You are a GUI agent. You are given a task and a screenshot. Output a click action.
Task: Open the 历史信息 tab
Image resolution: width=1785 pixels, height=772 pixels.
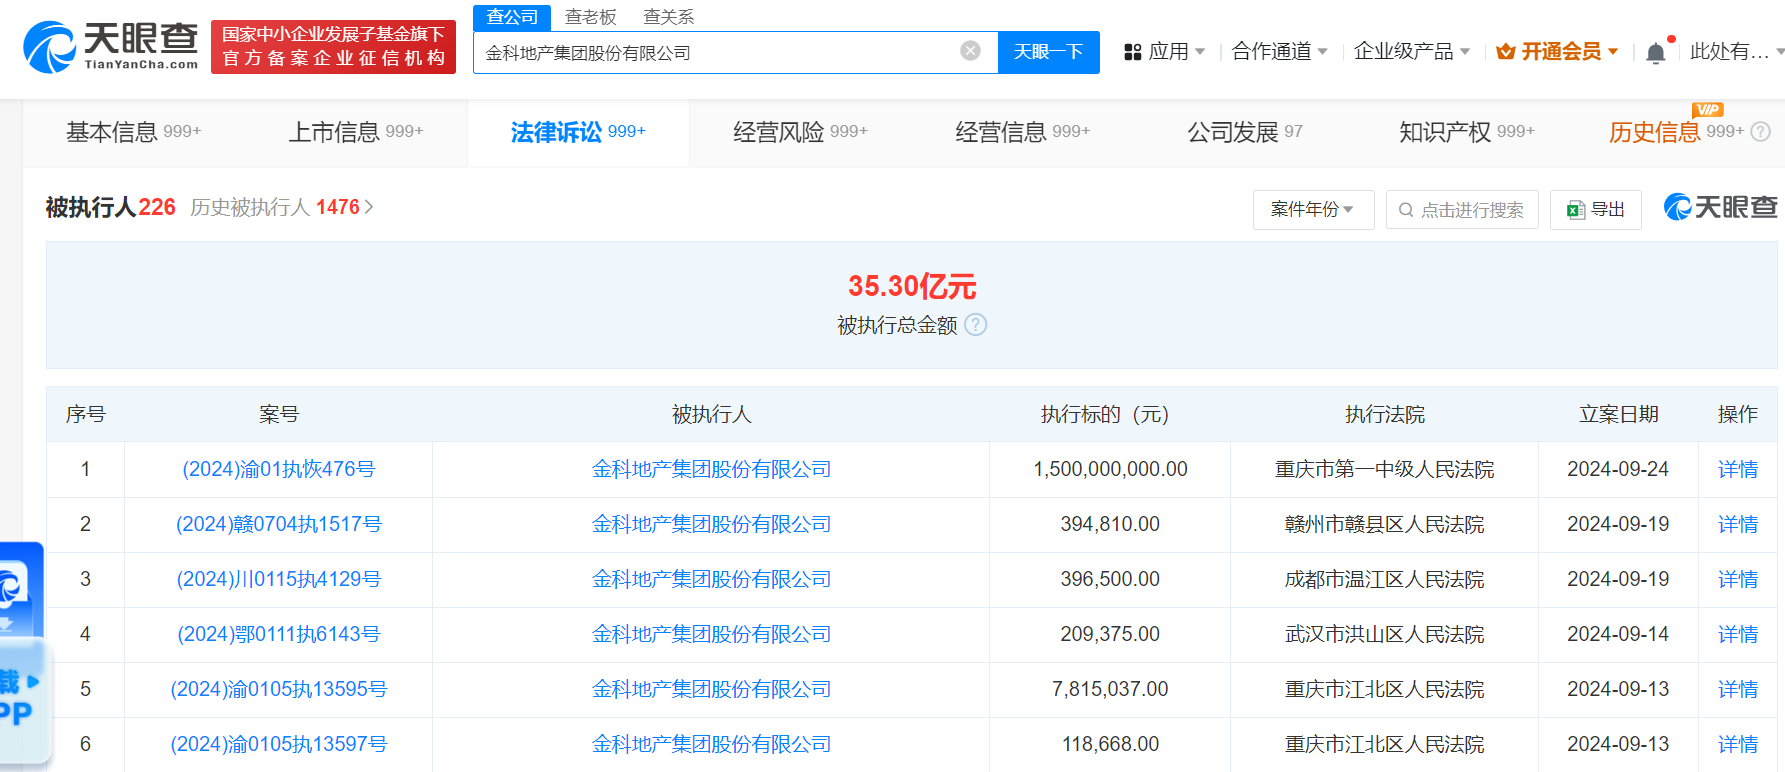point(1676,132)
